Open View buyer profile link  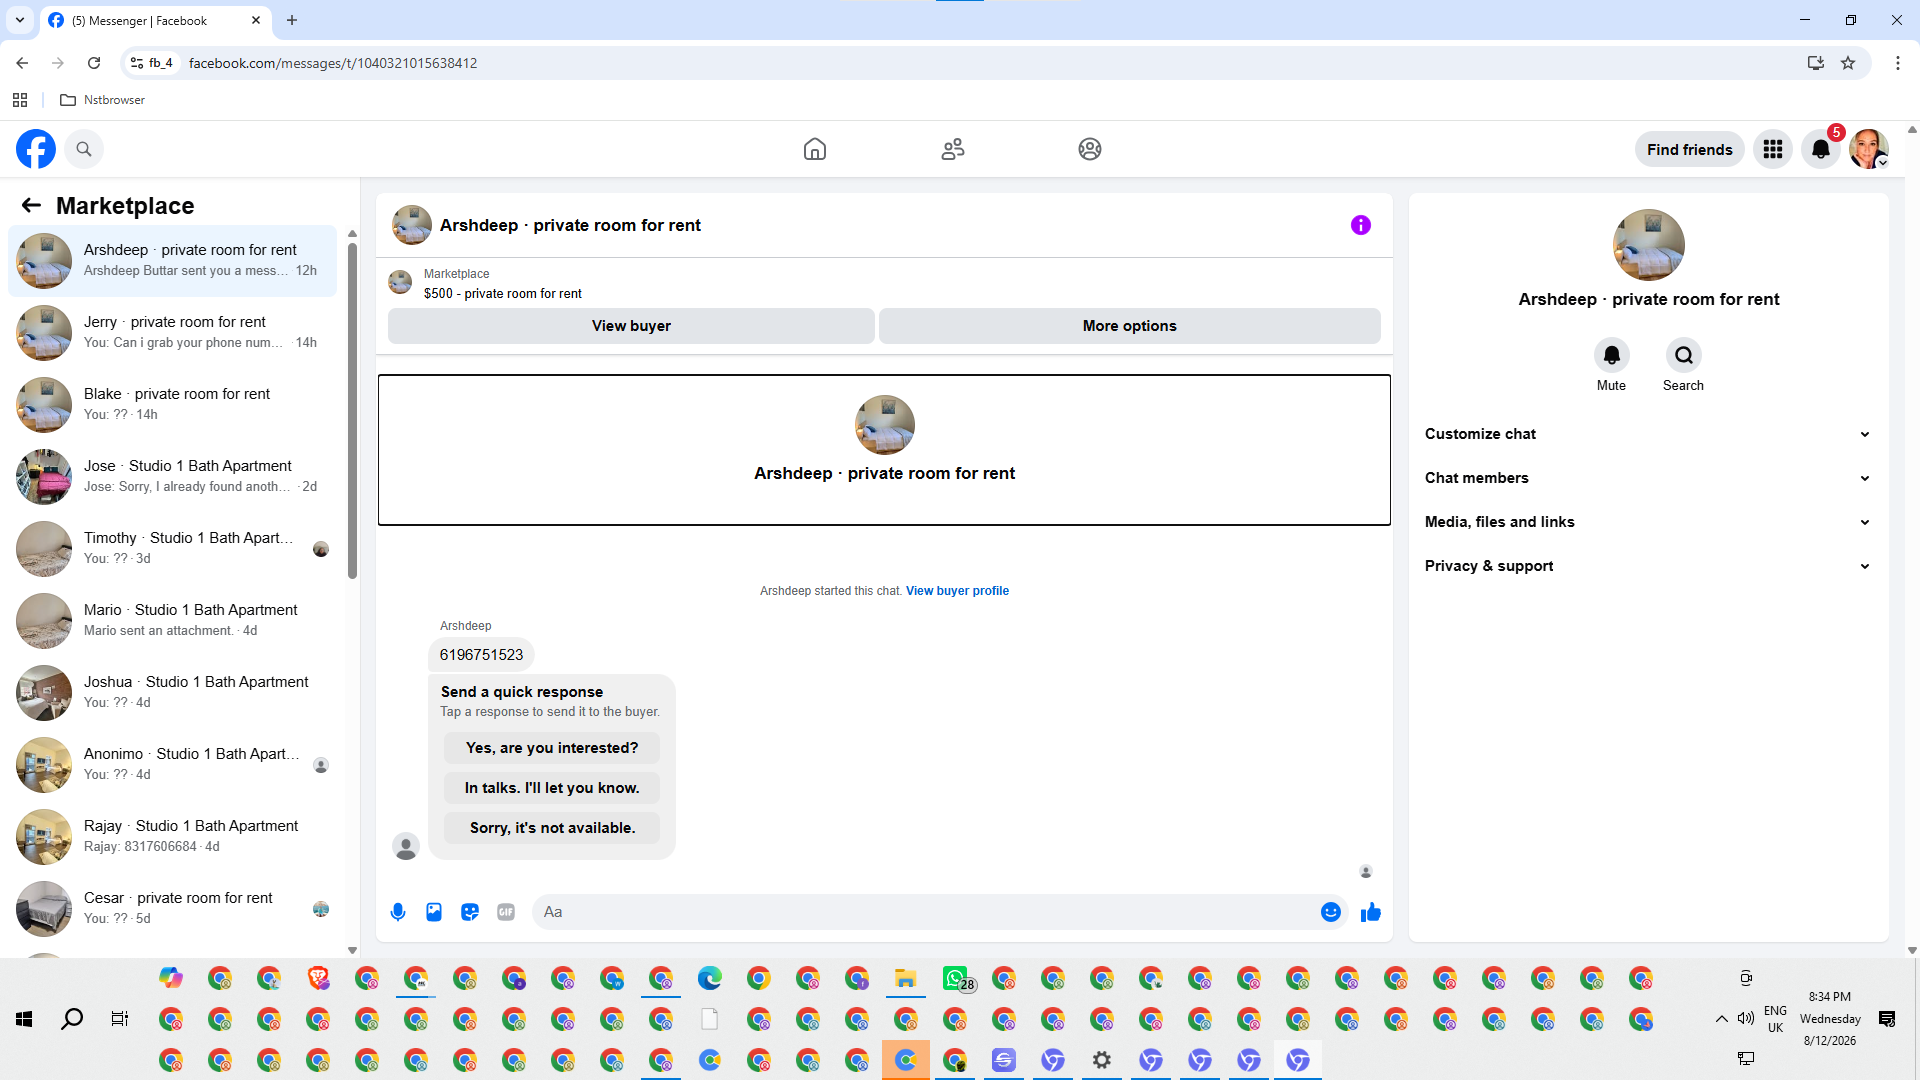coord(957,591)
